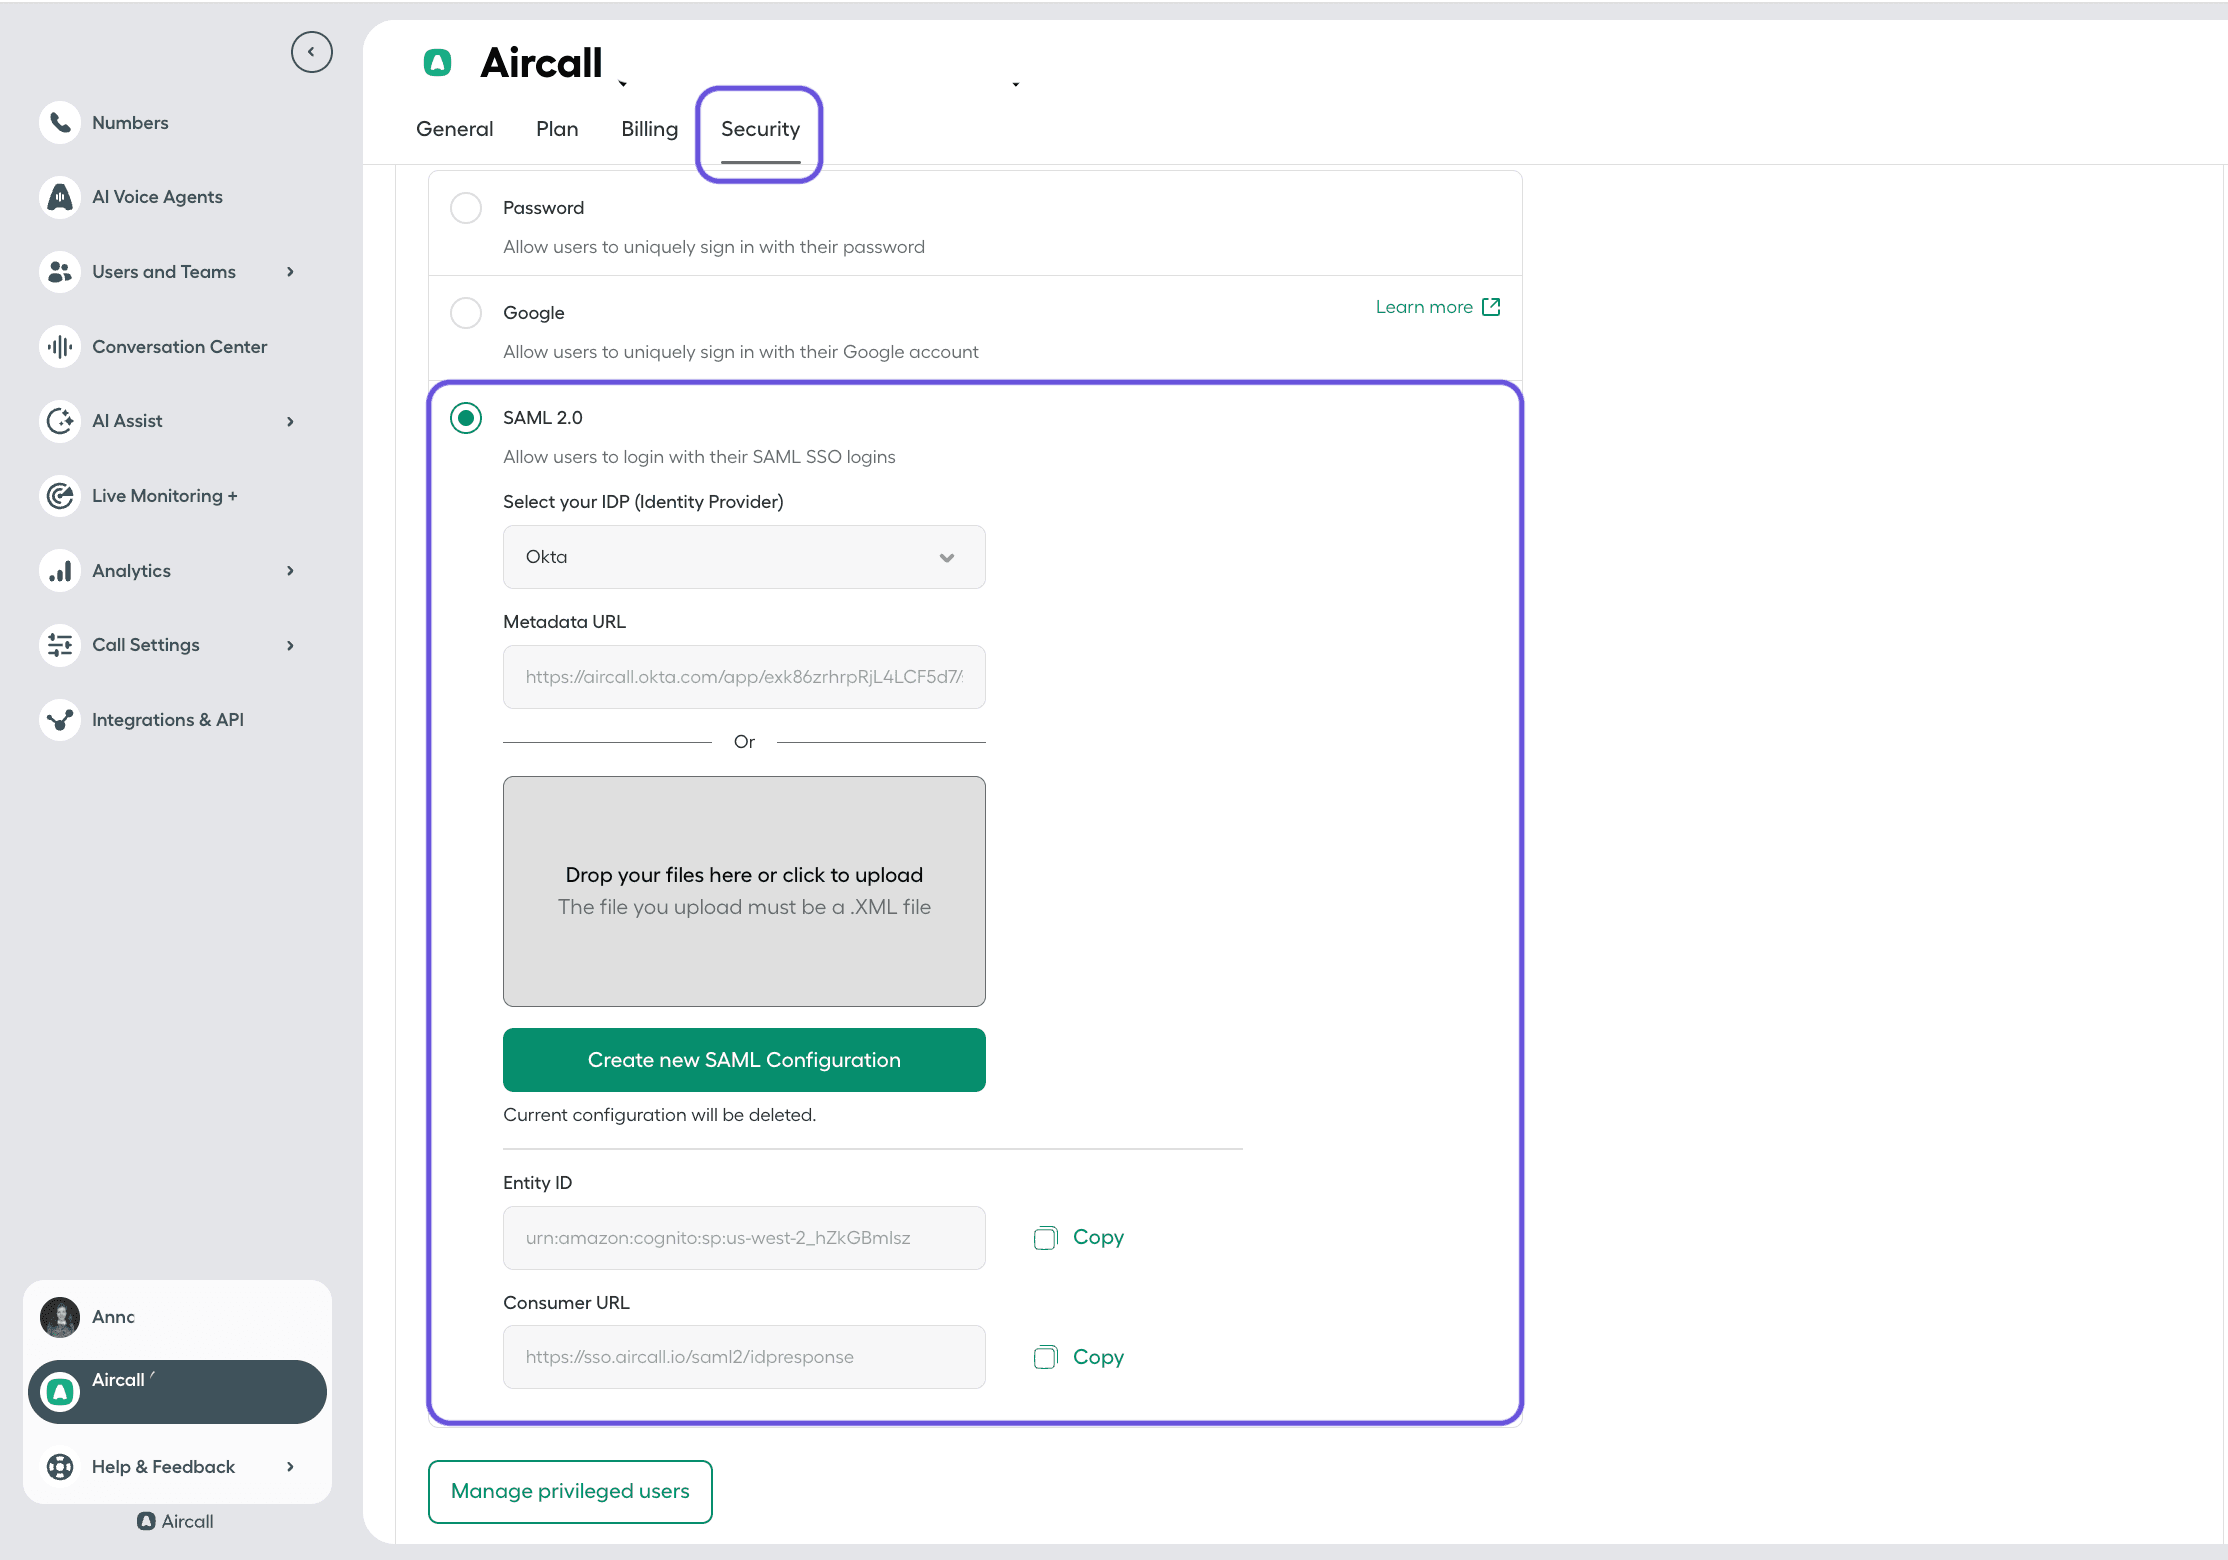
Task: Collapse sidebar with the arrow button
Action: coord(311,52)
